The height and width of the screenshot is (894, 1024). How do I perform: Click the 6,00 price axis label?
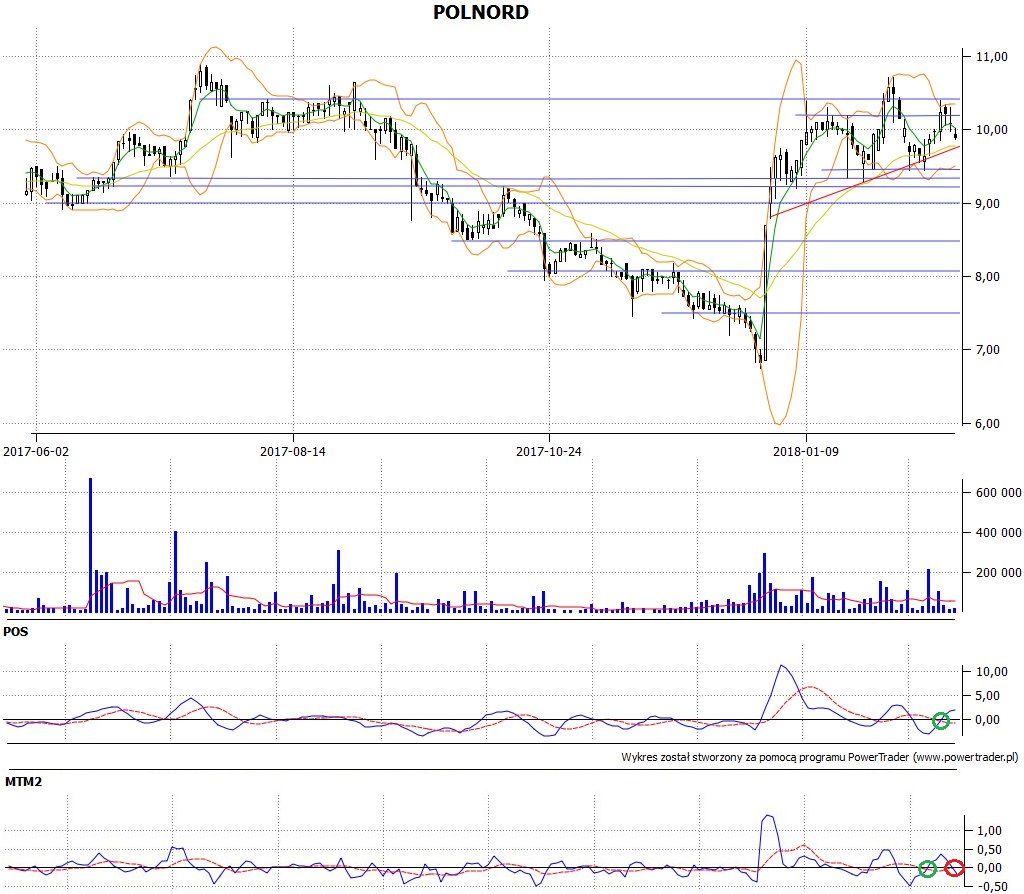tap(987, 424)
